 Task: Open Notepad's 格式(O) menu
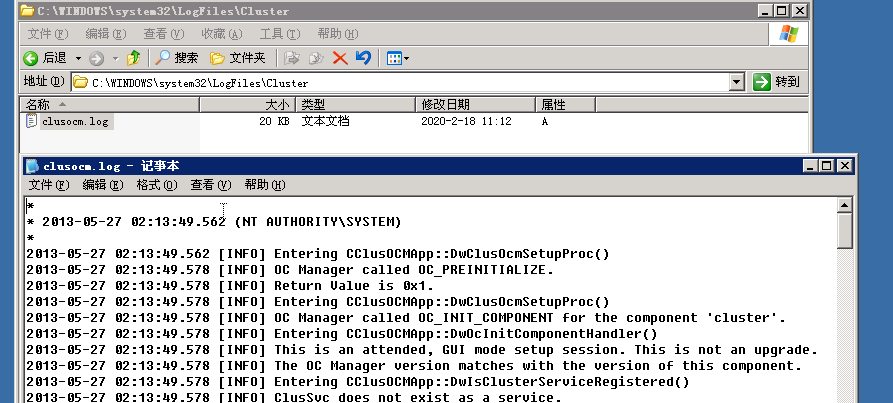coord(157,185)
